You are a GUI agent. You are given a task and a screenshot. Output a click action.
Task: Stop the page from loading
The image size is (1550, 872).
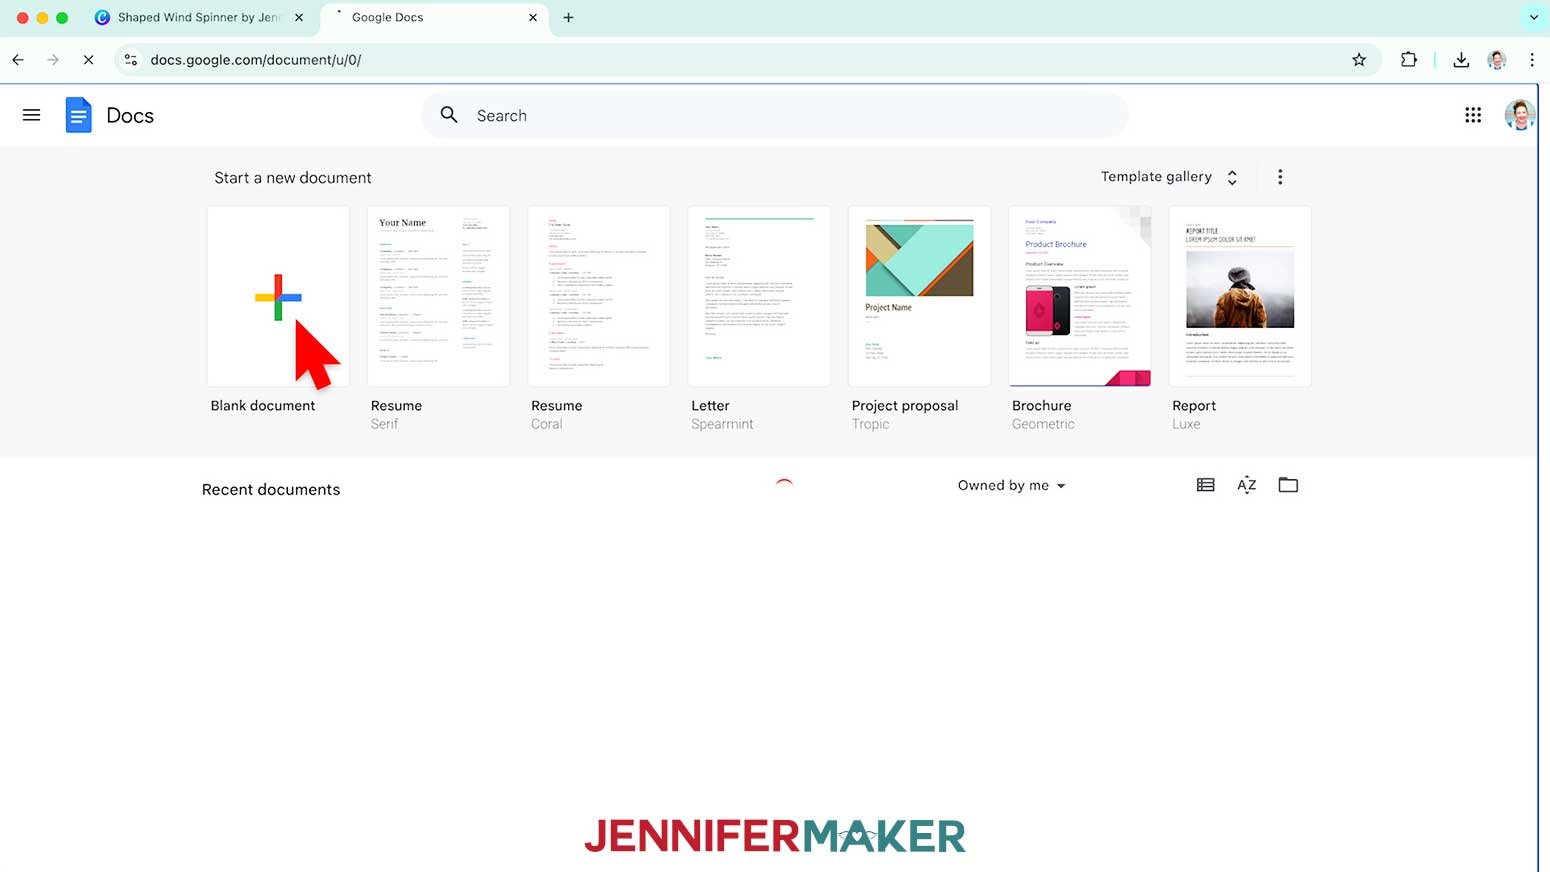pos(88,60)
